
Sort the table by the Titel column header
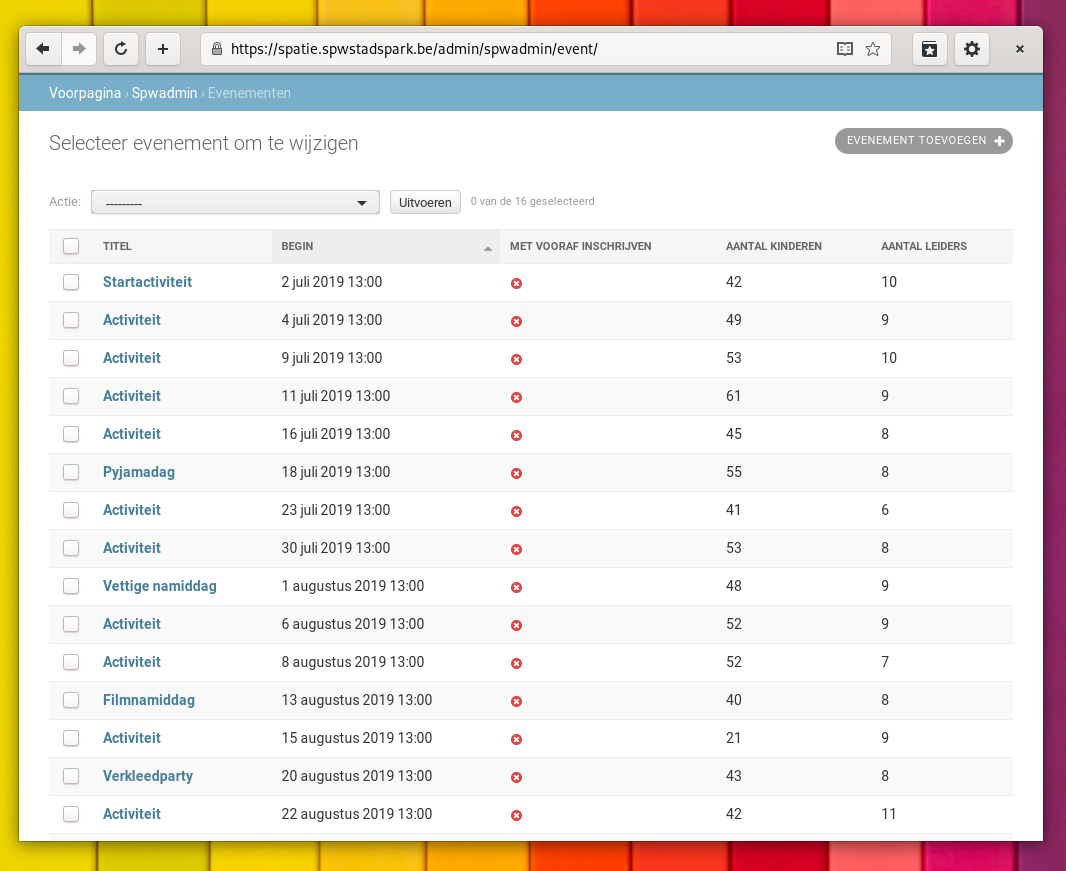click(117, 246)
